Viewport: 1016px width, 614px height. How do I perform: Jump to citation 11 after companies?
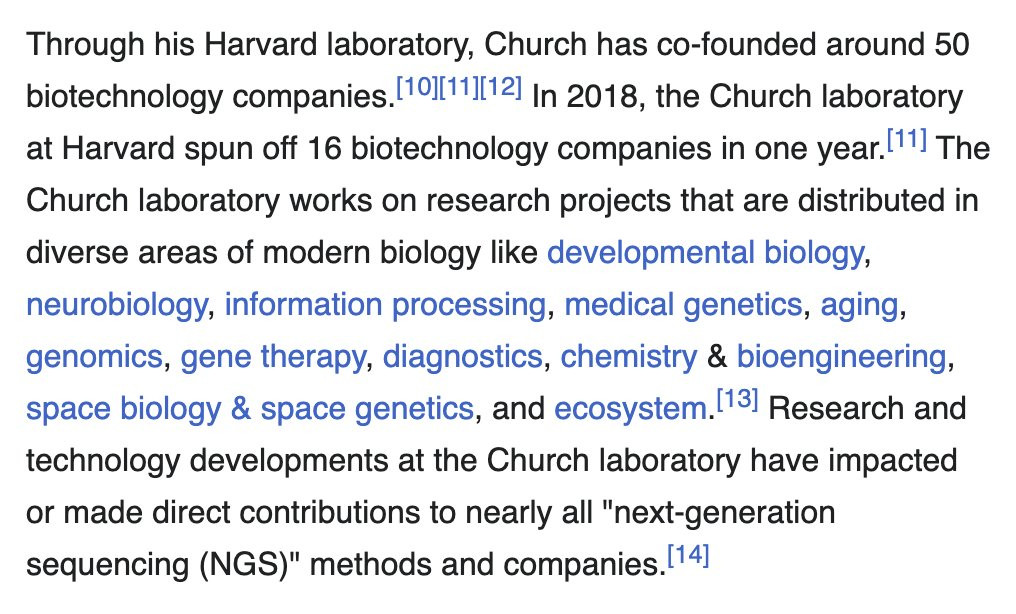pos(459,87)
